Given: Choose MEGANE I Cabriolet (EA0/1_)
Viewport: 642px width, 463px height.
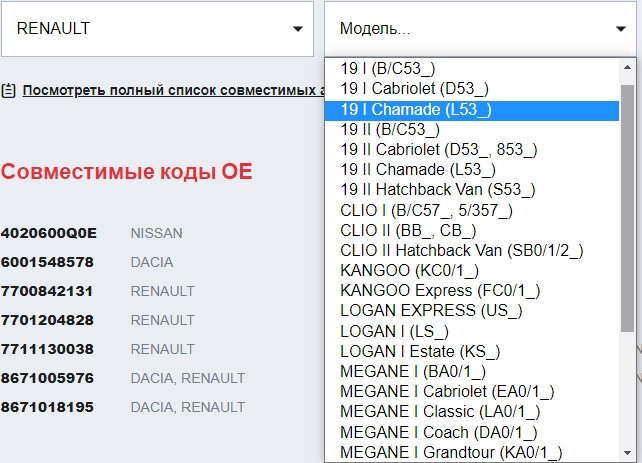Looking at the screenshot, I should tap(447, 391).
